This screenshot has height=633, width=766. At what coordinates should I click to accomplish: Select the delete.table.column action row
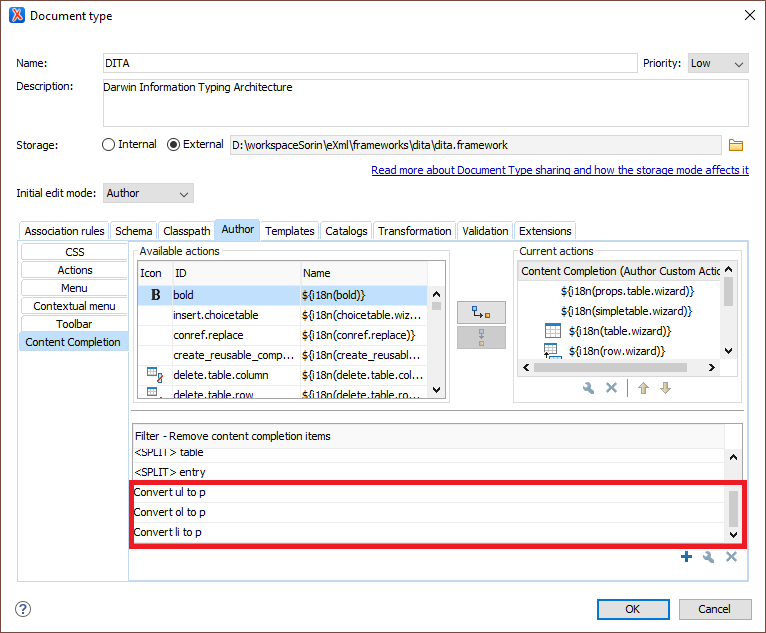coord(282,375)
